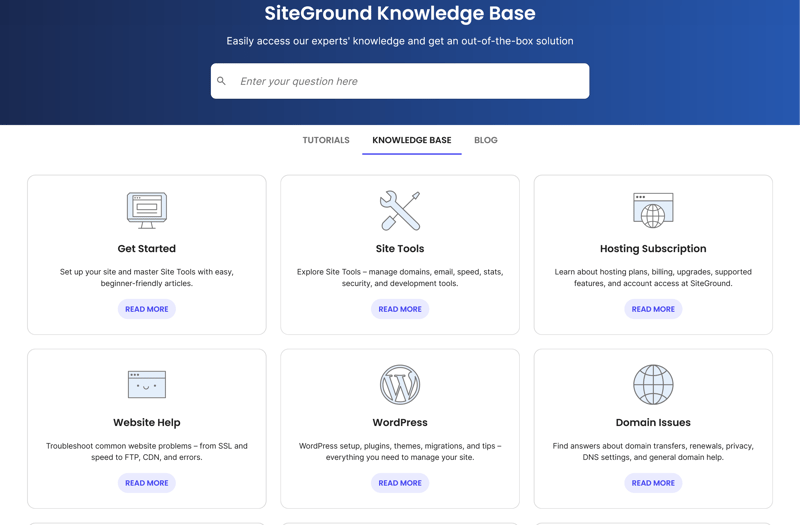Click the Hosting Subscription browser globe icon
The image size is (800, 525).
(653, 210)
